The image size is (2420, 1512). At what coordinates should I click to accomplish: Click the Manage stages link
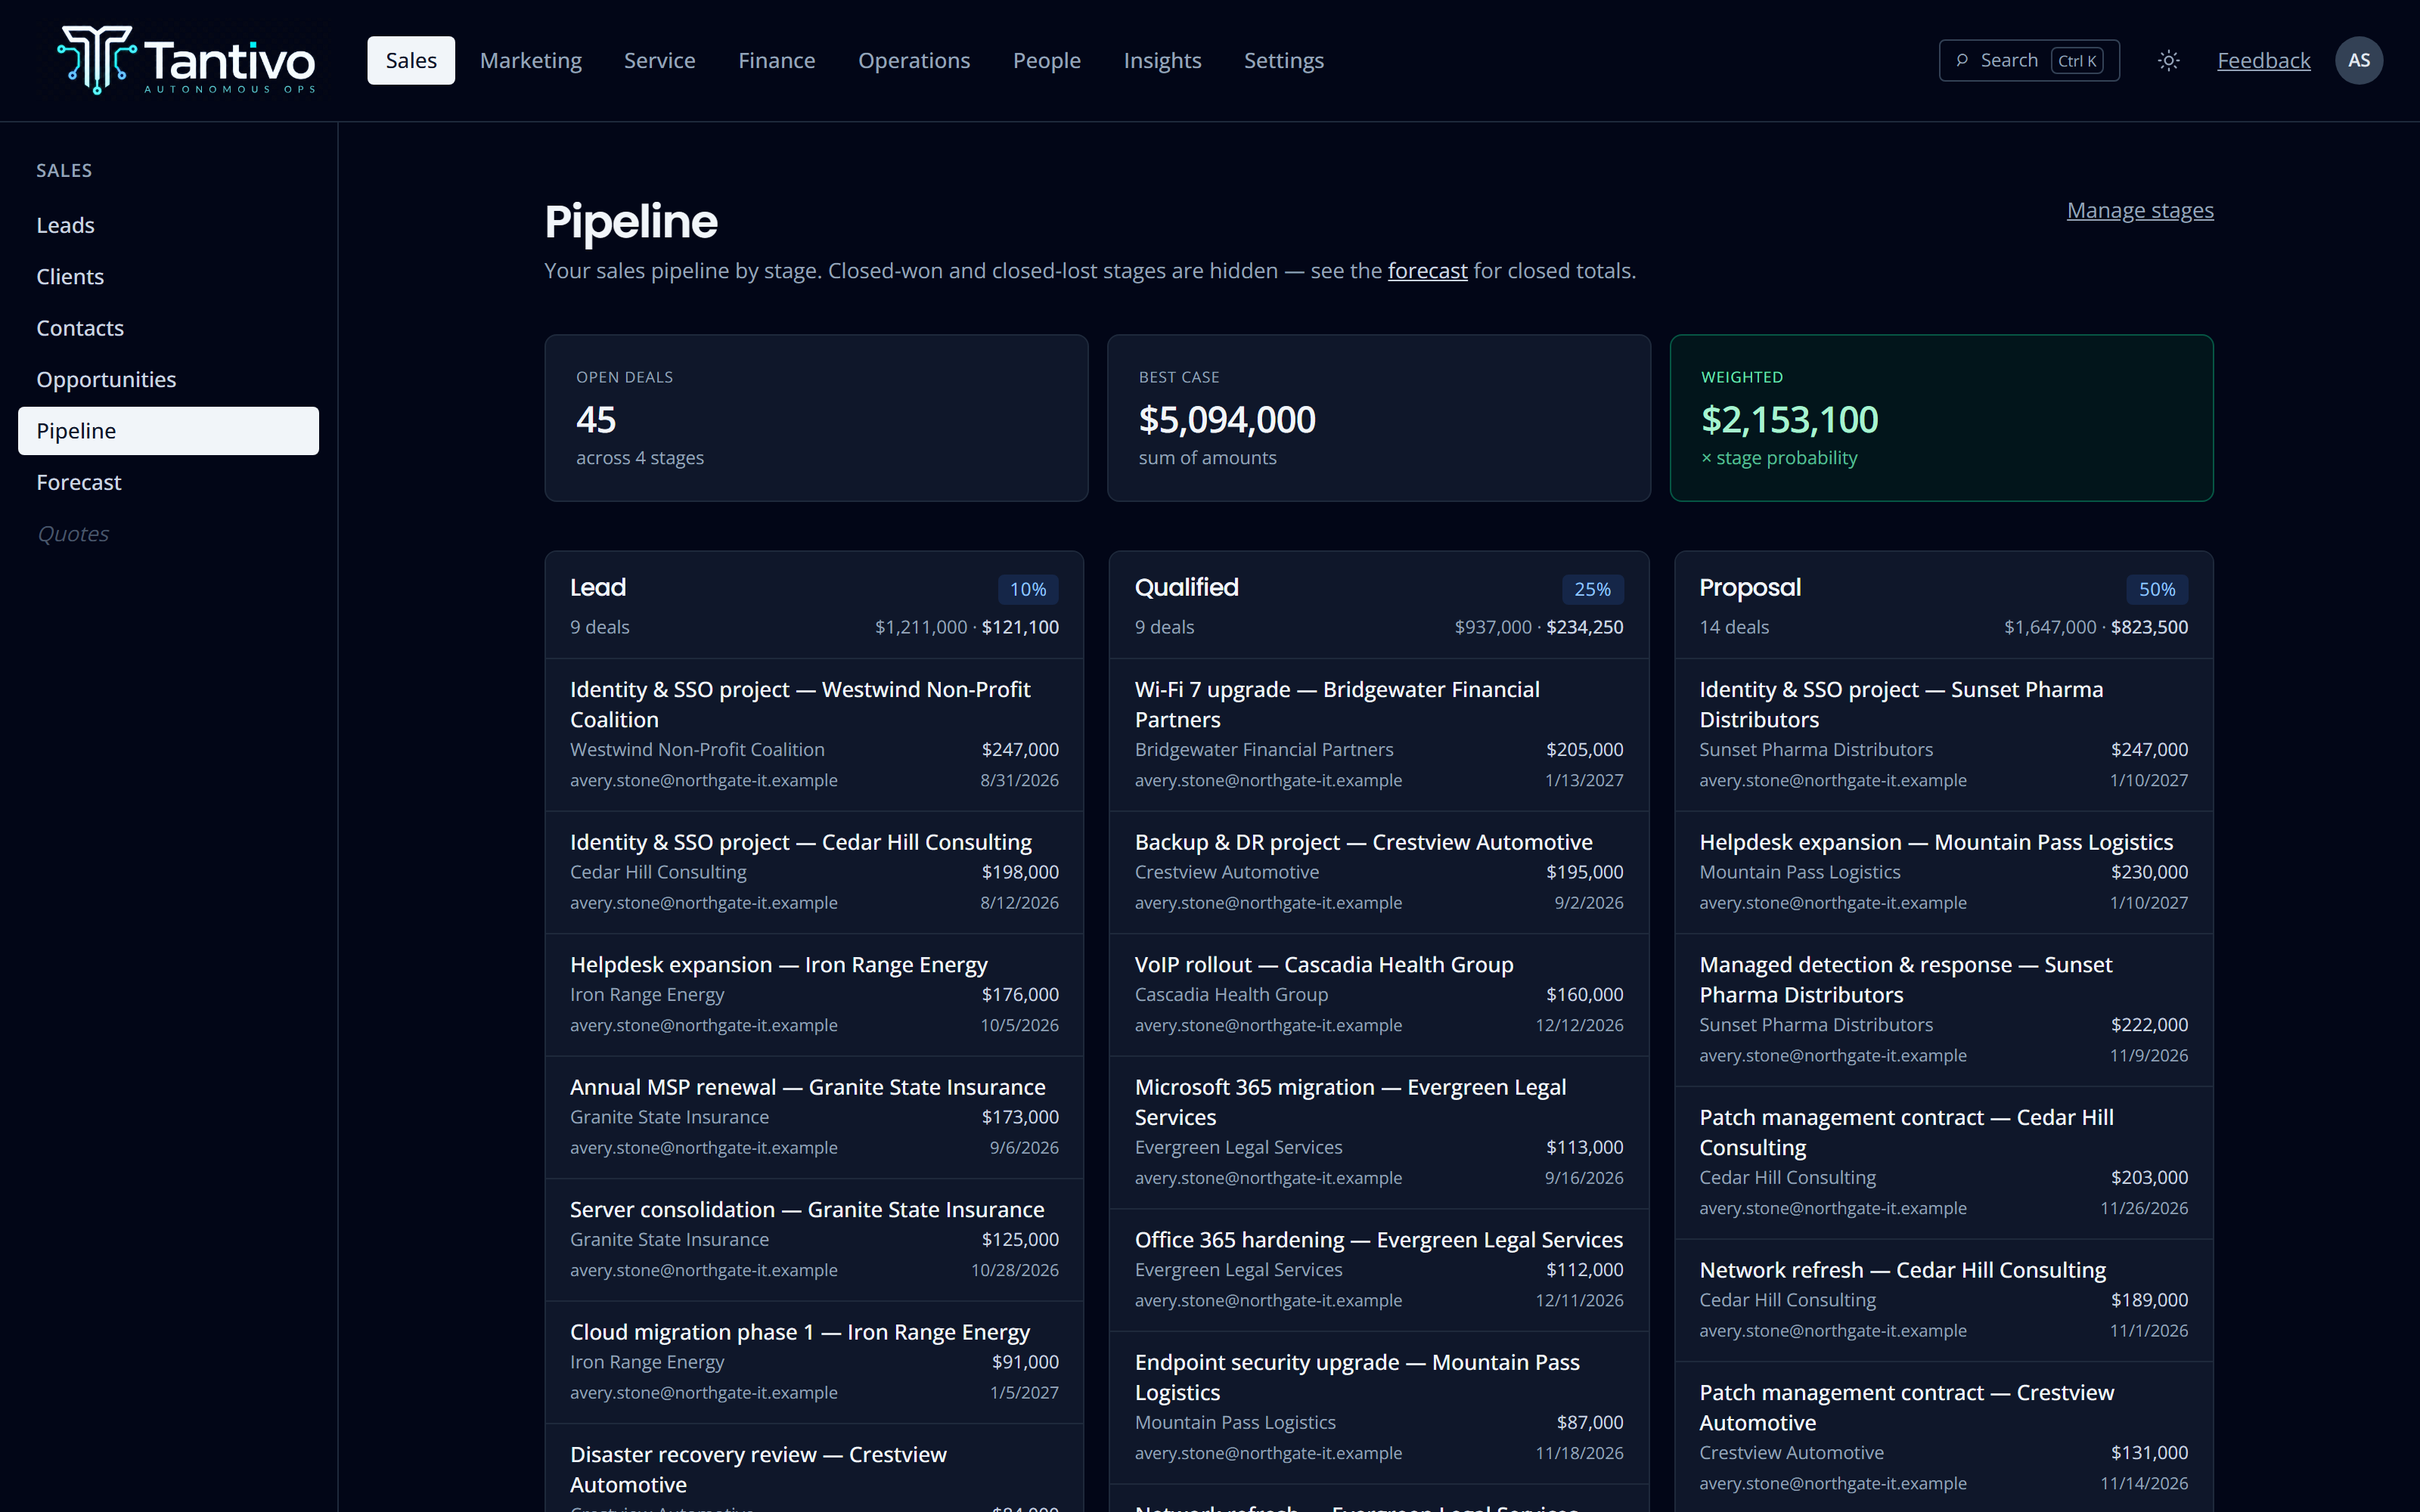click(x=2140, y=211)
